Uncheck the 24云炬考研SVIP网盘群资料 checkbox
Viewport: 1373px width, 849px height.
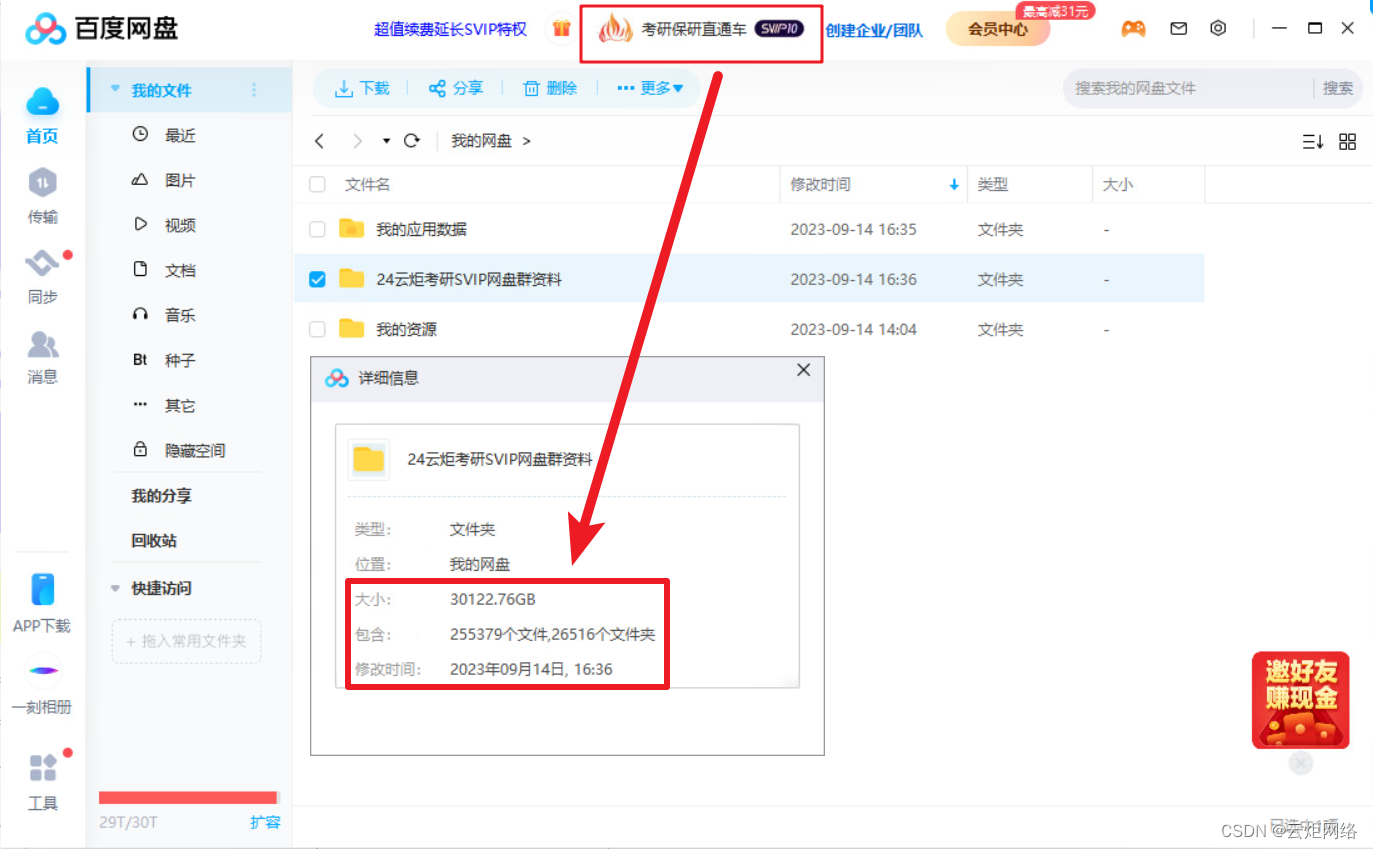[317, 279]
